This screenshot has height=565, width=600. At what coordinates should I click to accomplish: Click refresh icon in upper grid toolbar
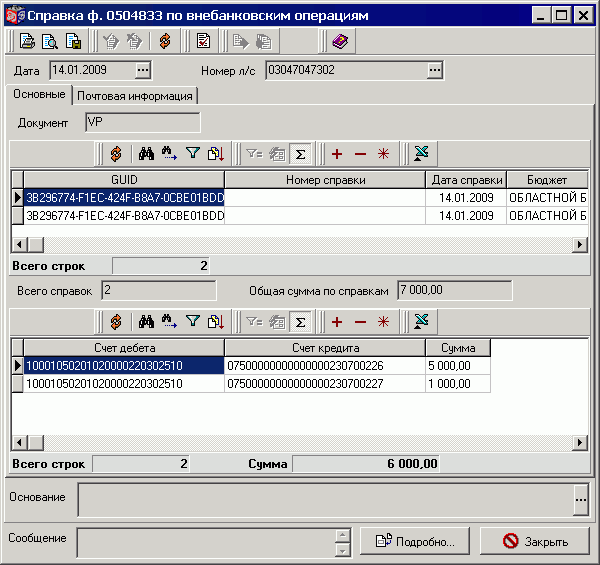[116, 154]
